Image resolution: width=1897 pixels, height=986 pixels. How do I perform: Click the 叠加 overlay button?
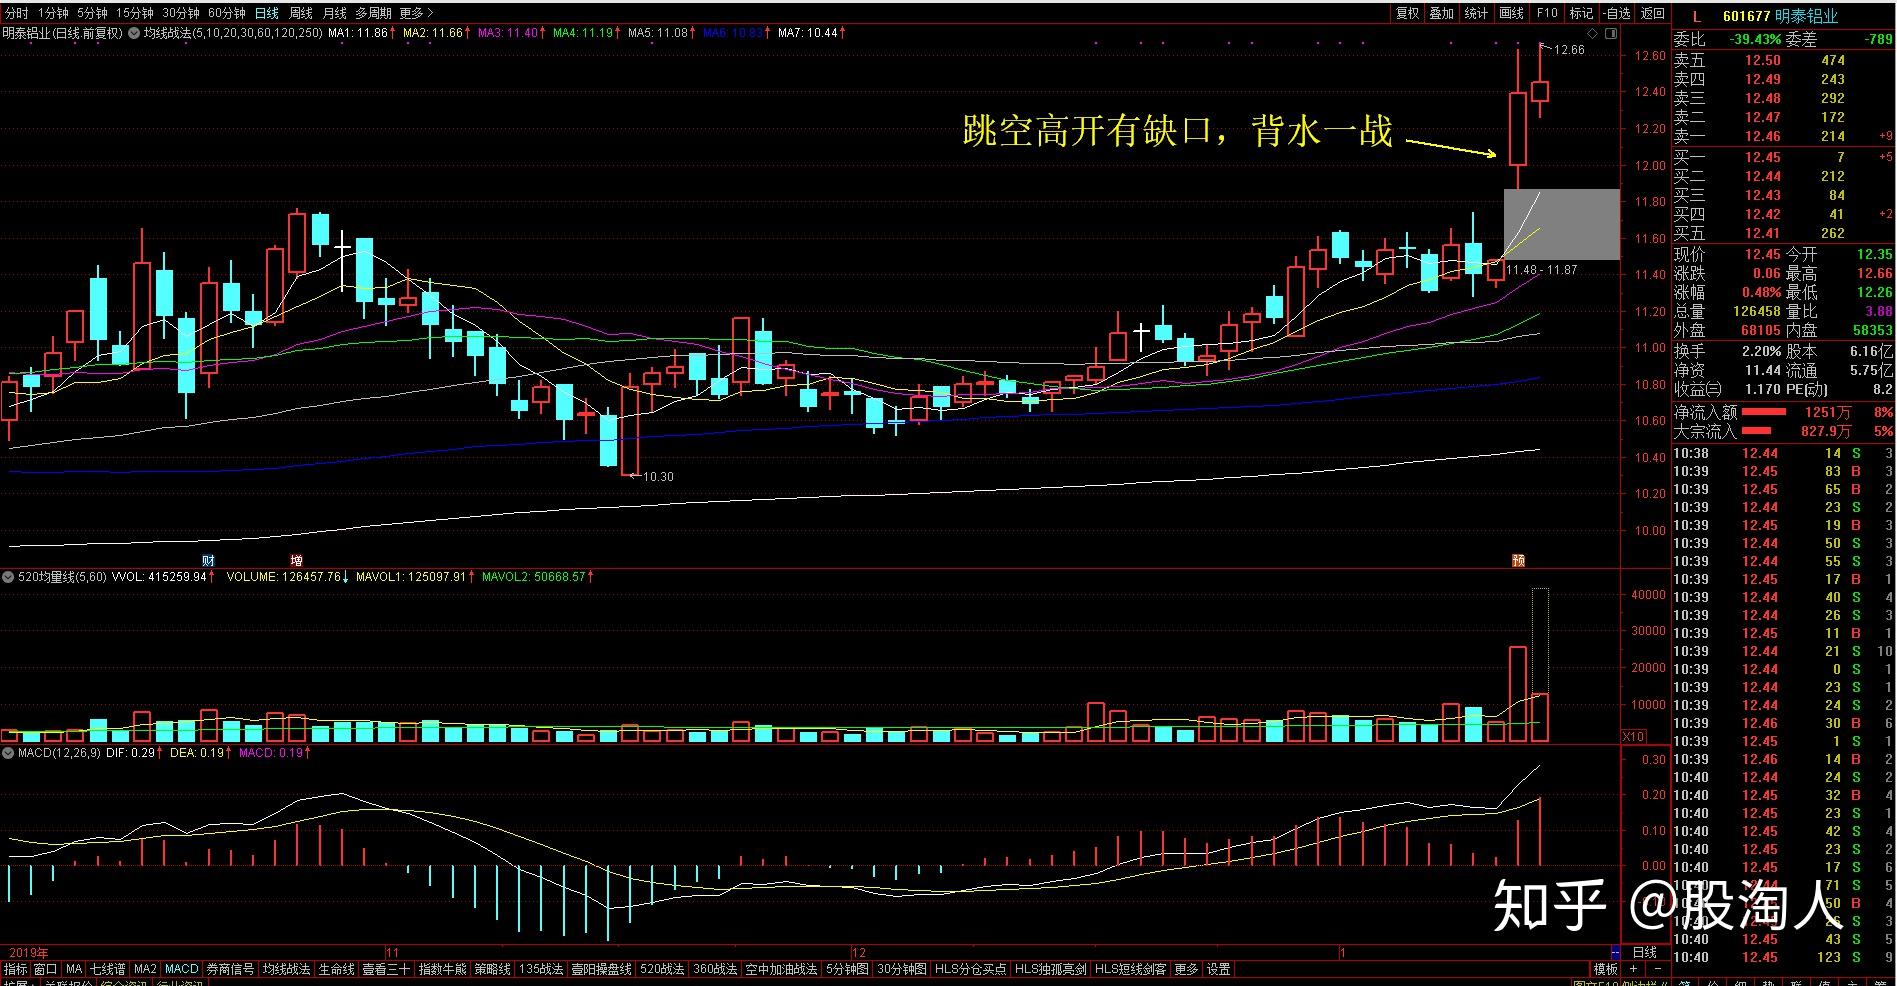(x=1442, y=13)
